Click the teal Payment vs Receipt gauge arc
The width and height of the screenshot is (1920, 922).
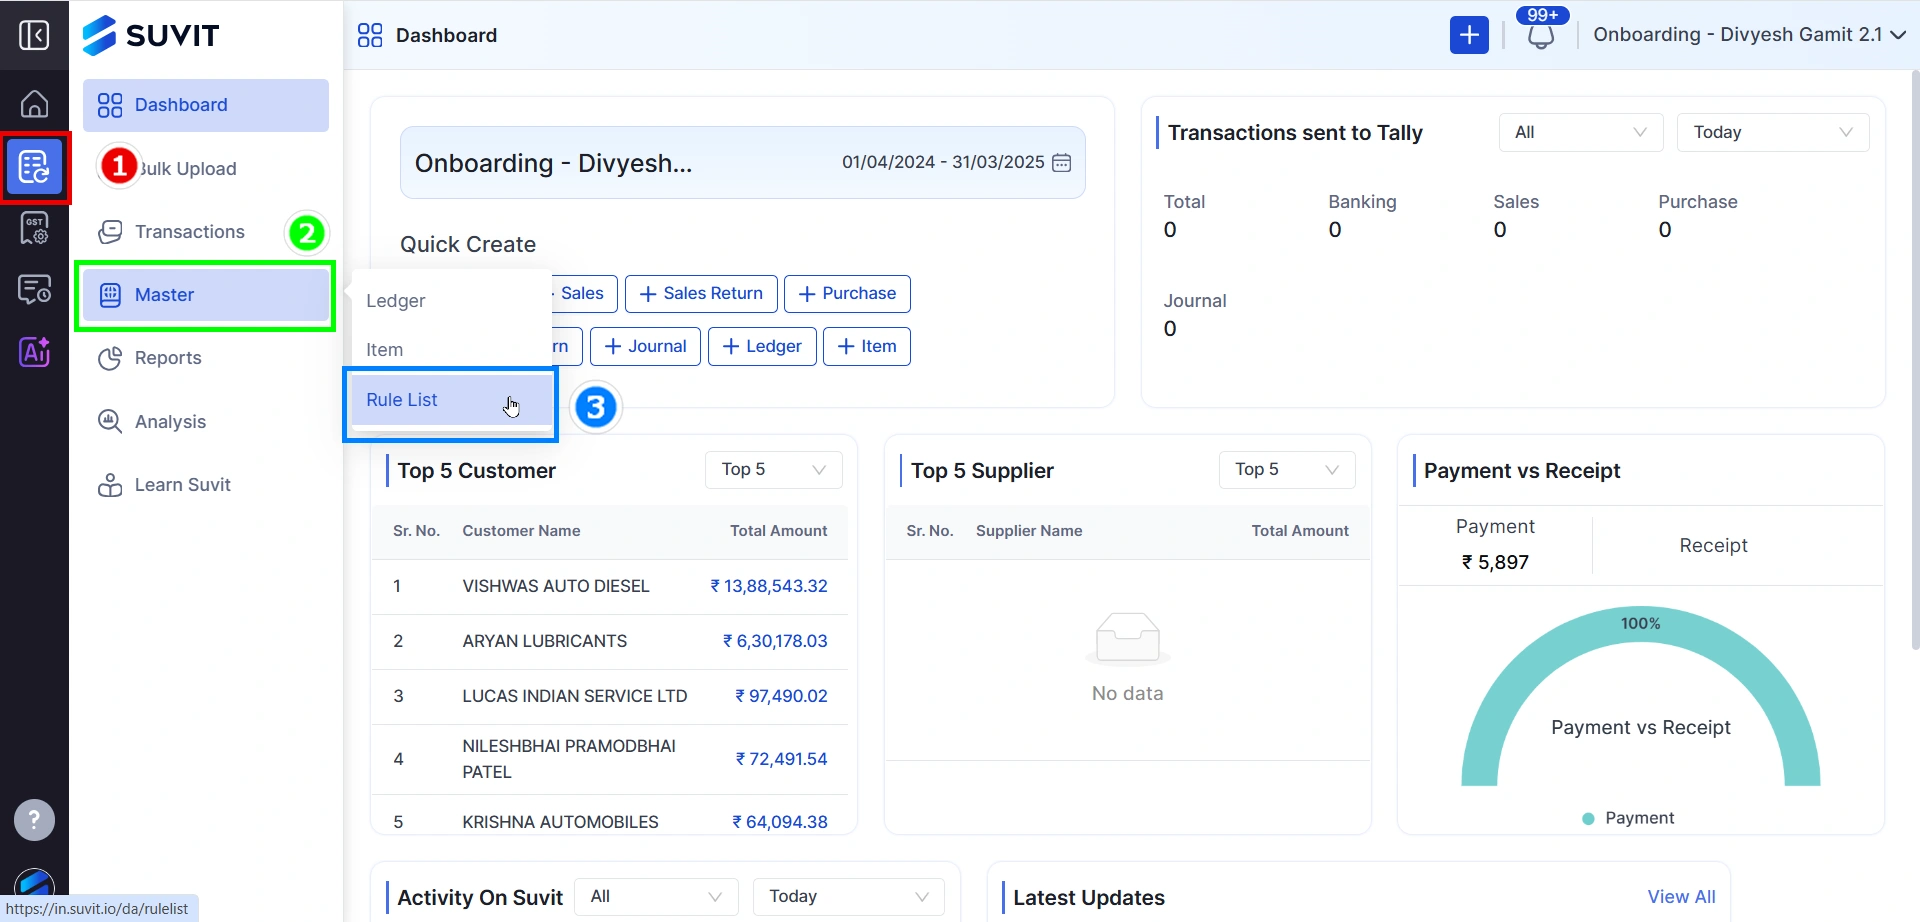coord(1640,623)
